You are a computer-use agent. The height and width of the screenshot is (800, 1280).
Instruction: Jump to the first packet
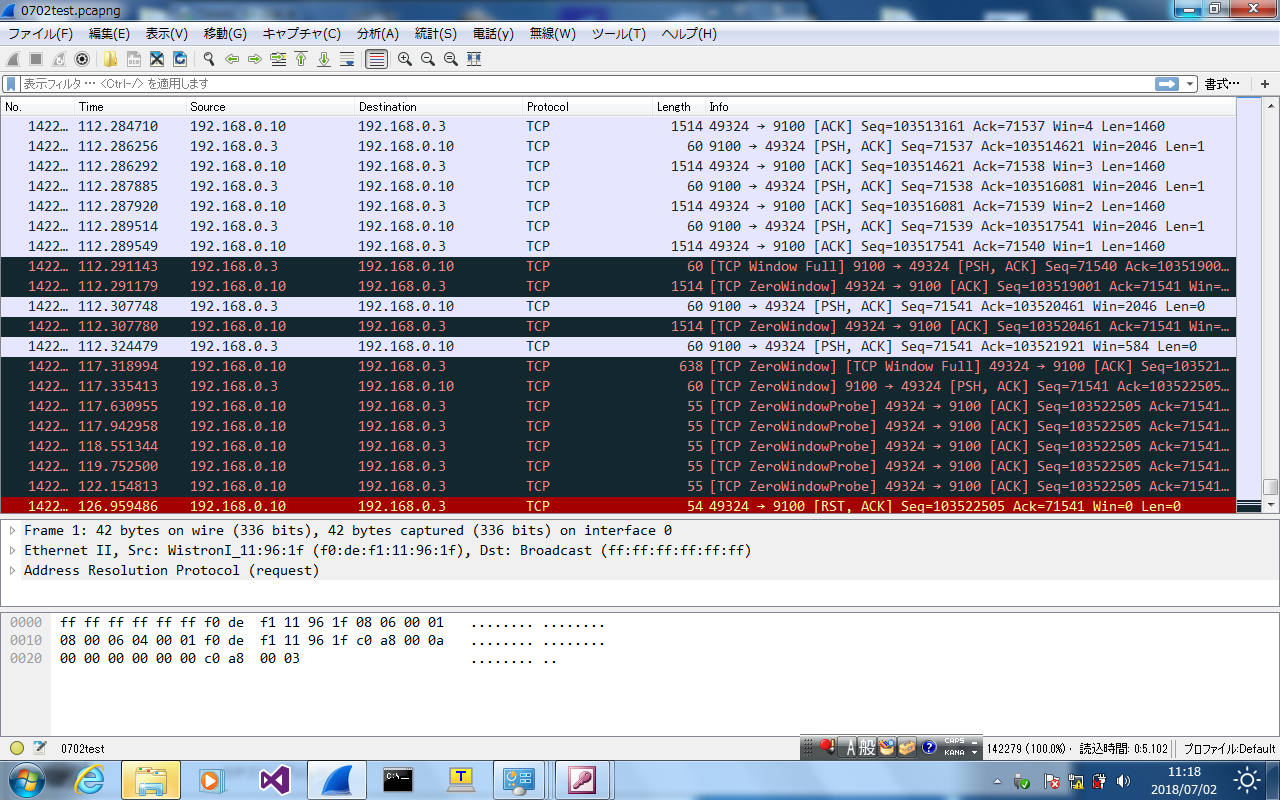click(300, 59)
